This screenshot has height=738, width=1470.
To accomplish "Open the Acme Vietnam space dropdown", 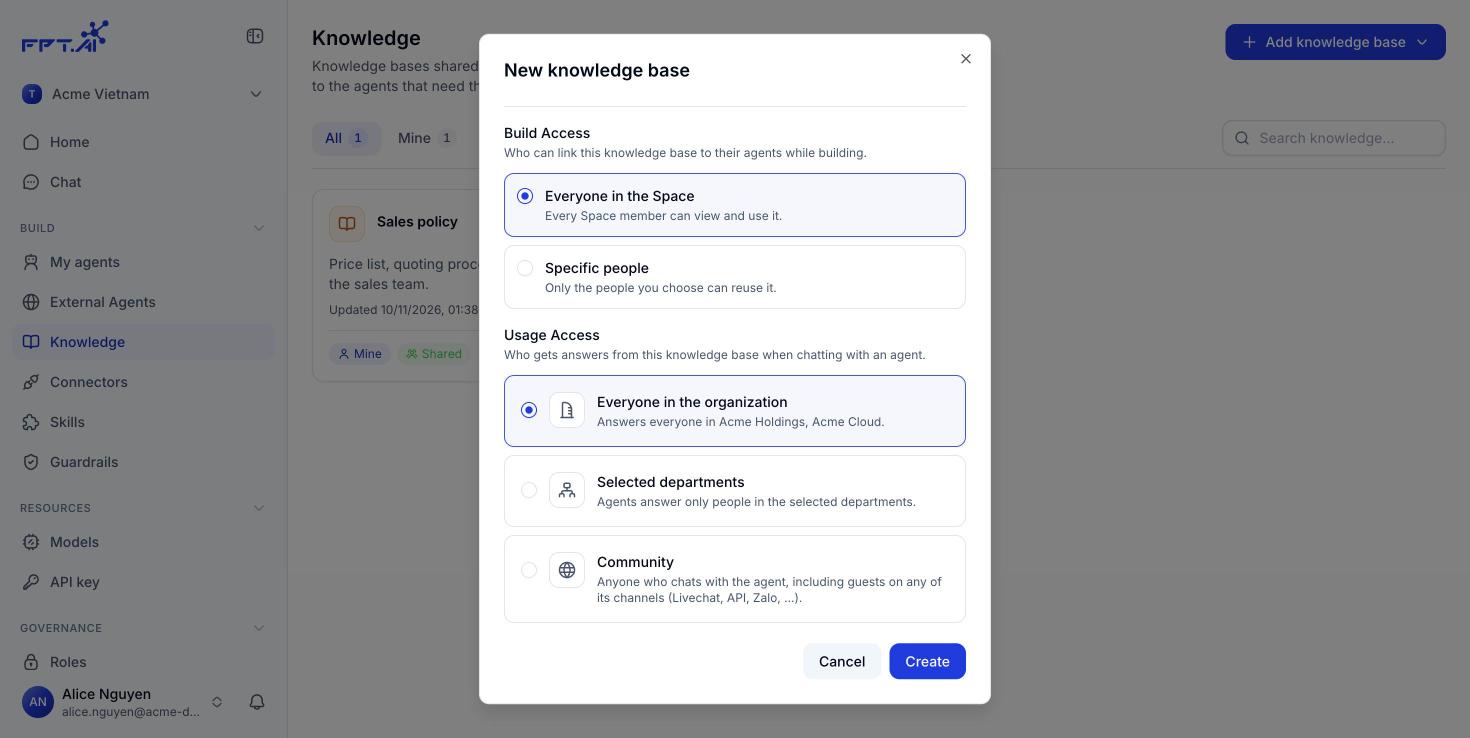I will tap(143, 94).
